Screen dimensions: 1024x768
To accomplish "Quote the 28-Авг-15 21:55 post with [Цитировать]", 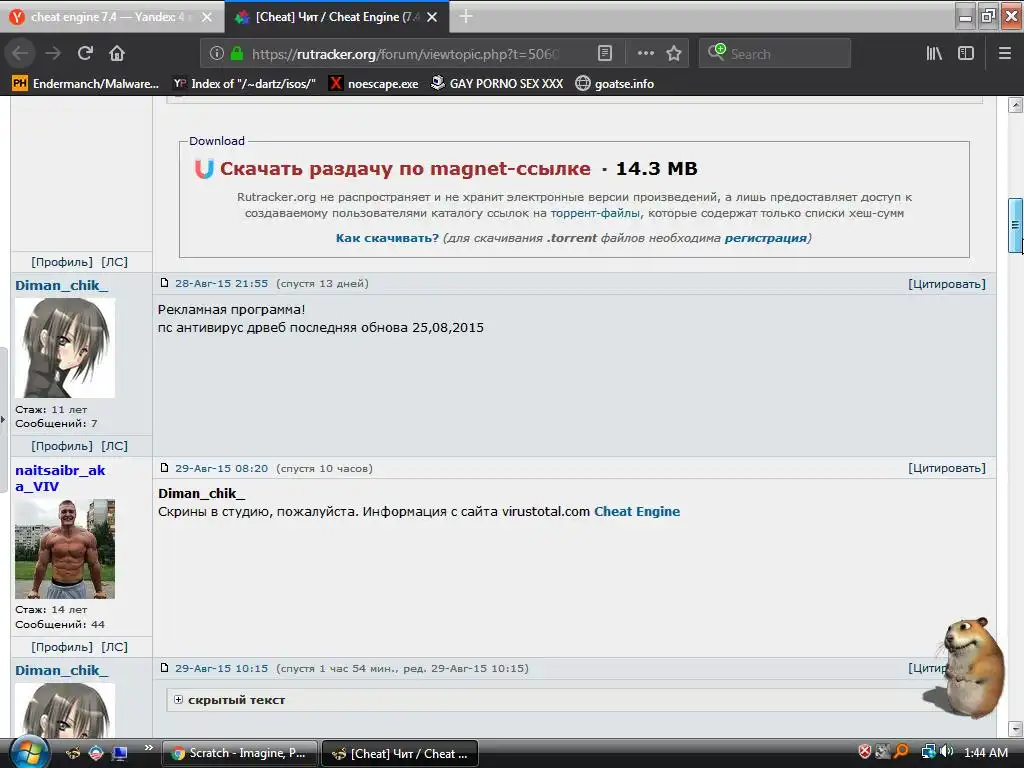I will [947, 284].
